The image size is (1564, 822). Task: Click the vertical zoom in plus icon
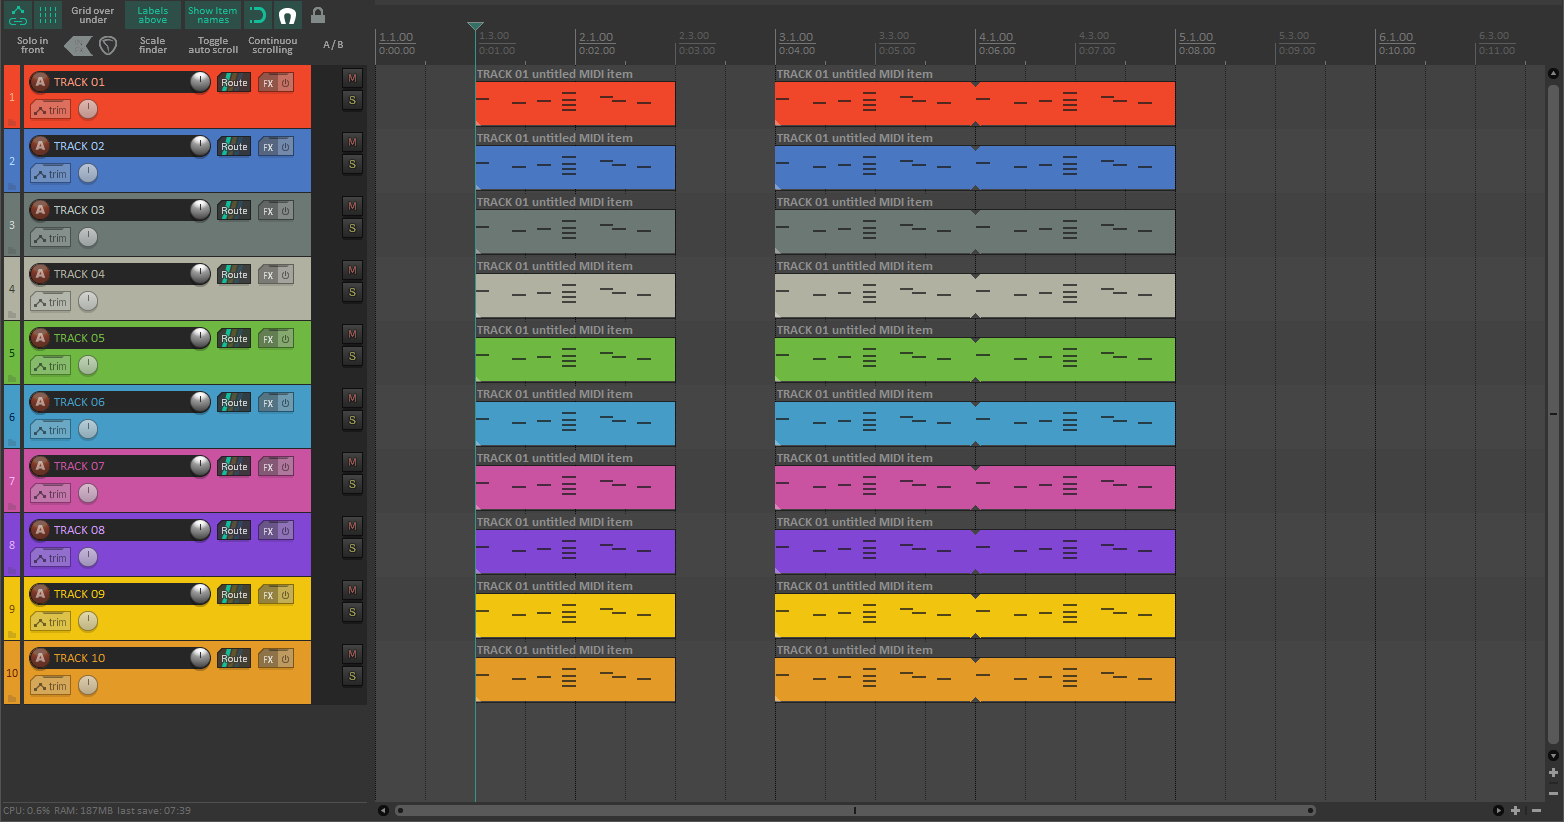coord(1553,772)
